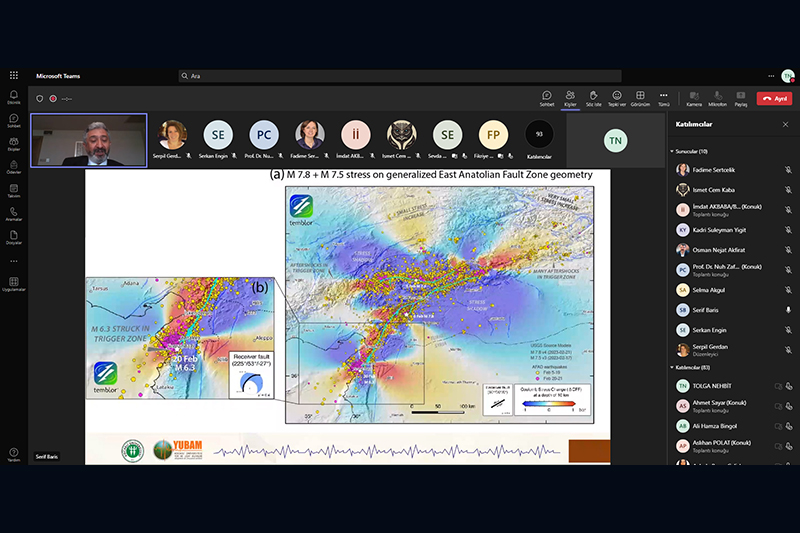The width and height of the screenshot is (800, 533).
Task: Open the Tümü more options menu
Action: [664, 97]
